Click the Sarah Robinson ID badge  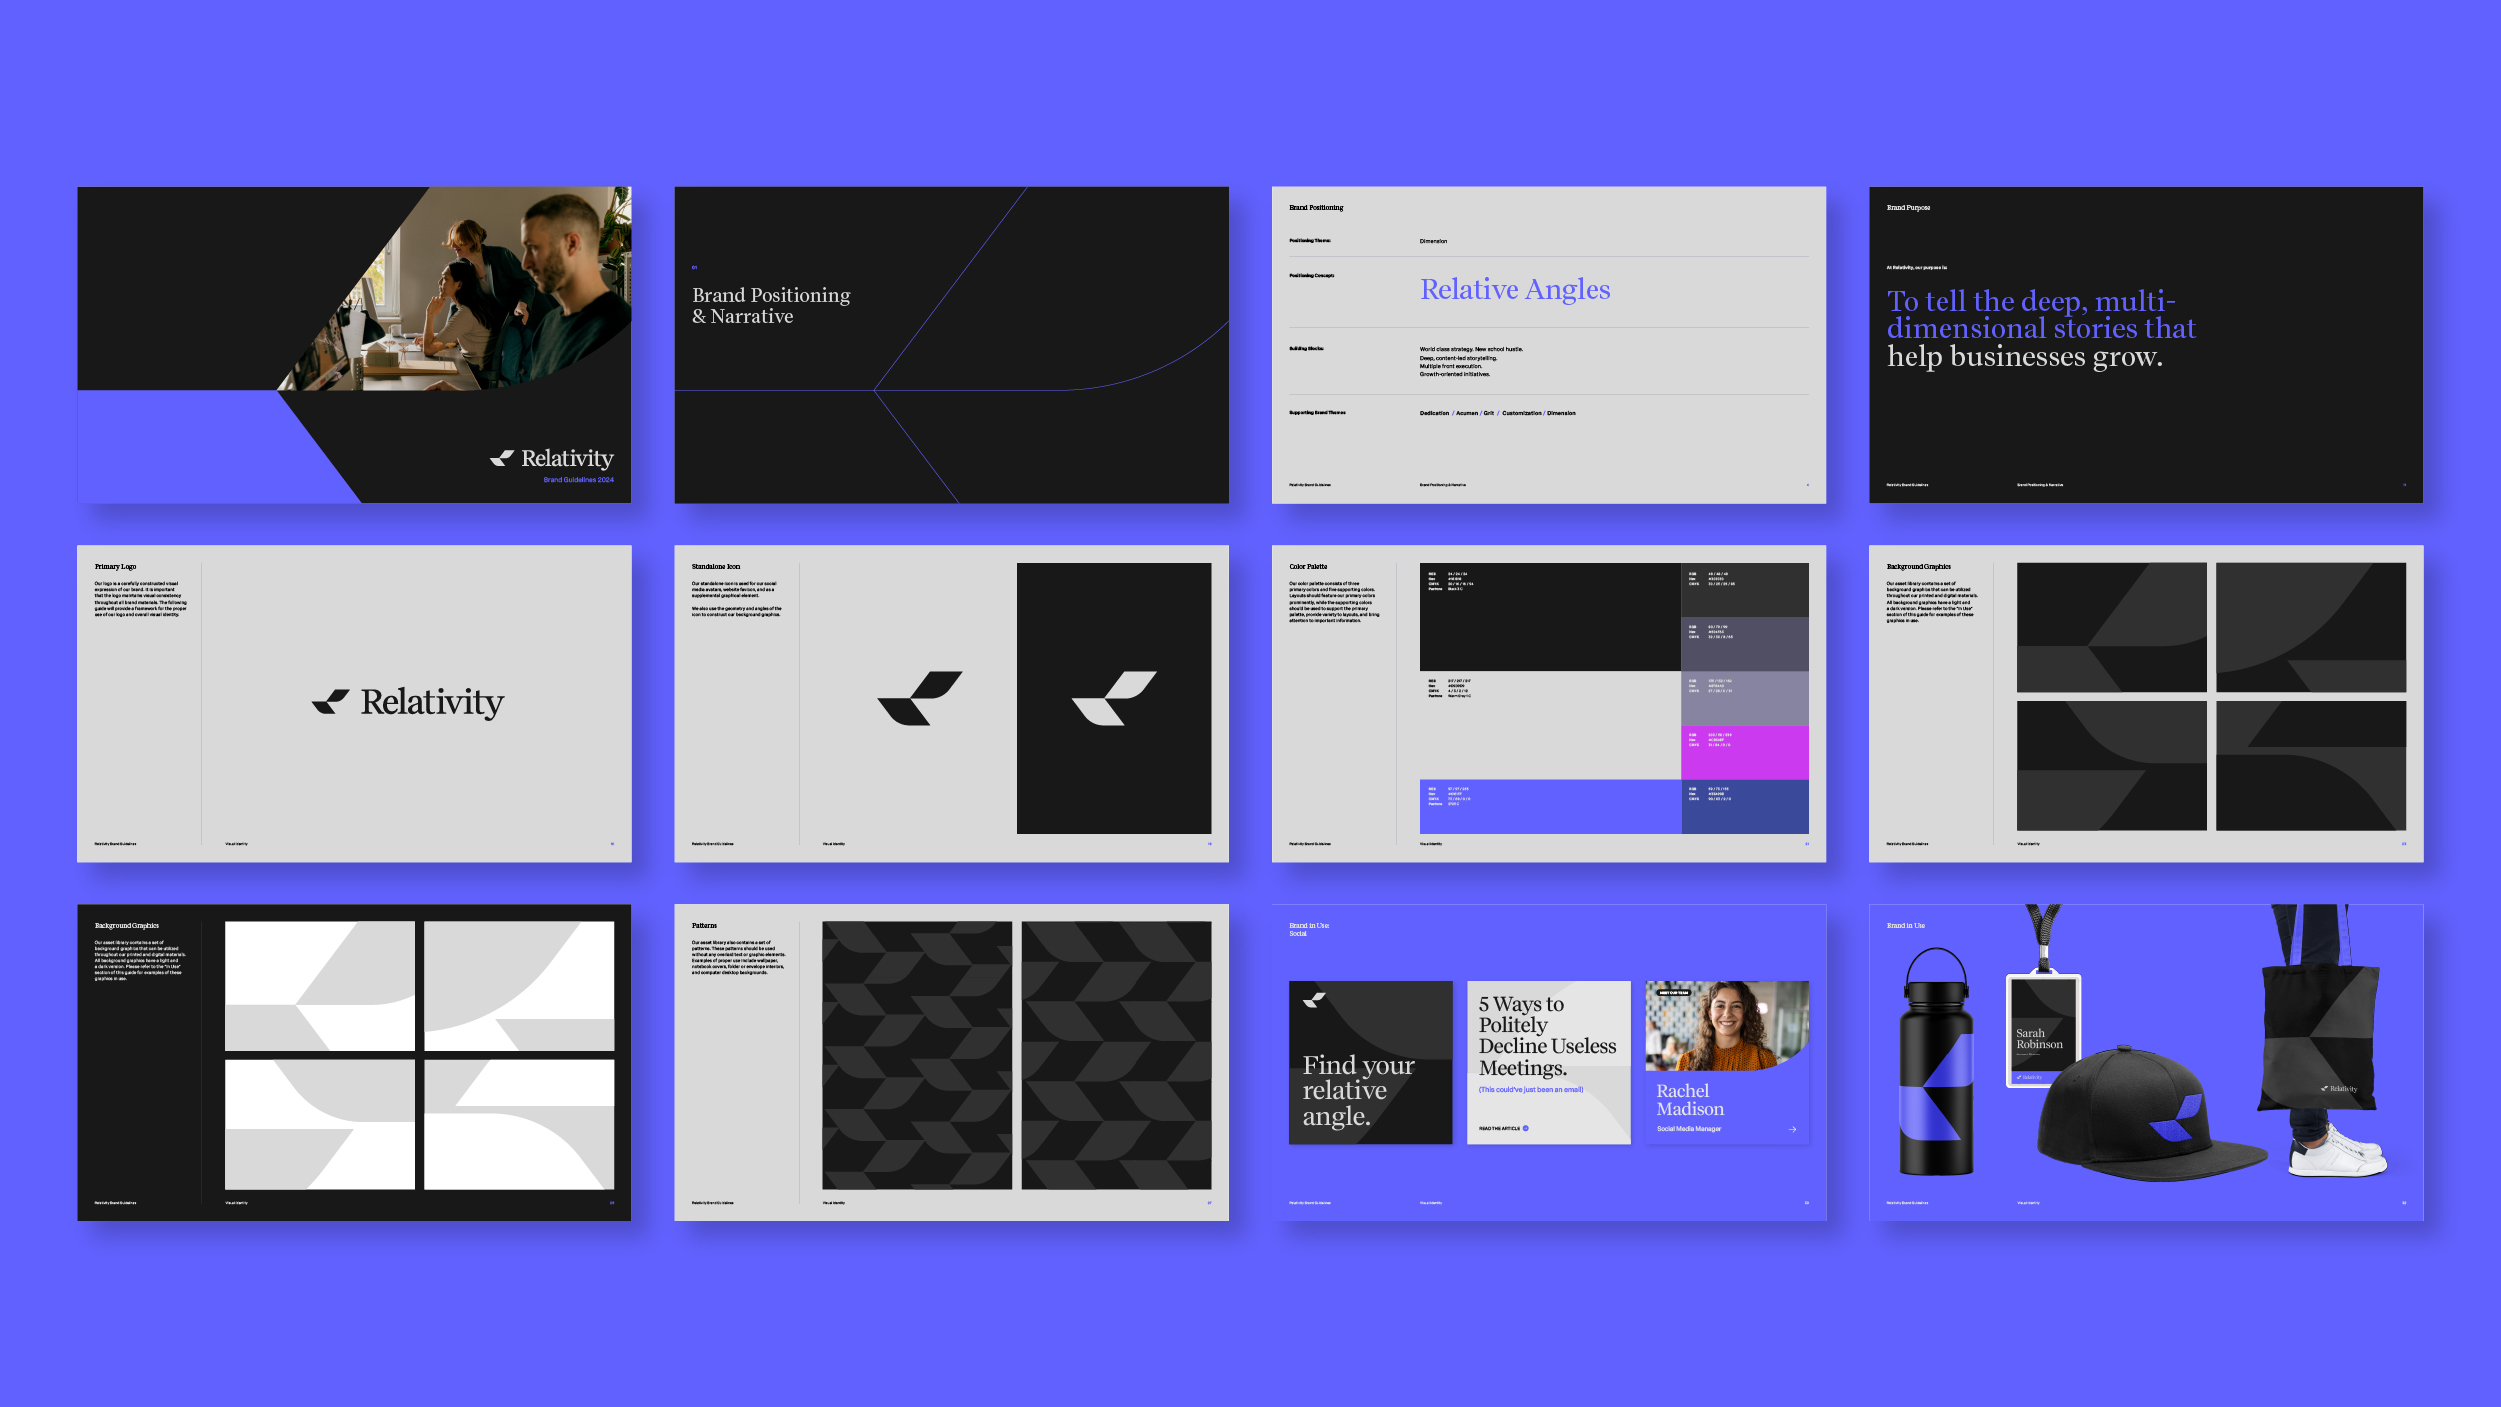point(2042,1030)
